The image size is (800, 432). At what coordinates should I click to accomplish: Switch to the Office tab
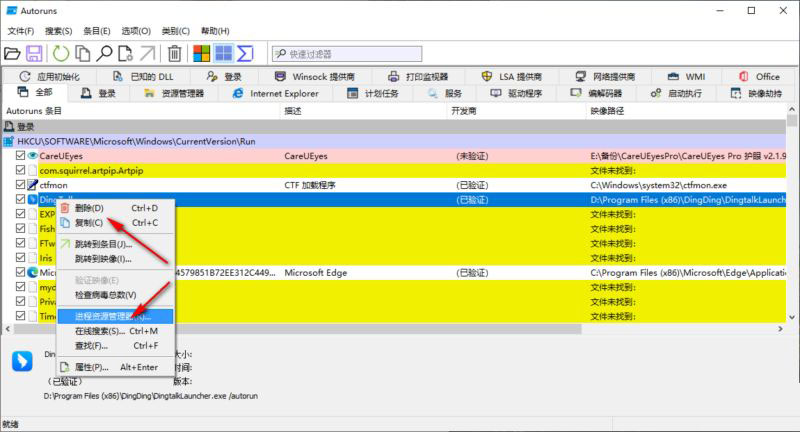759,77
